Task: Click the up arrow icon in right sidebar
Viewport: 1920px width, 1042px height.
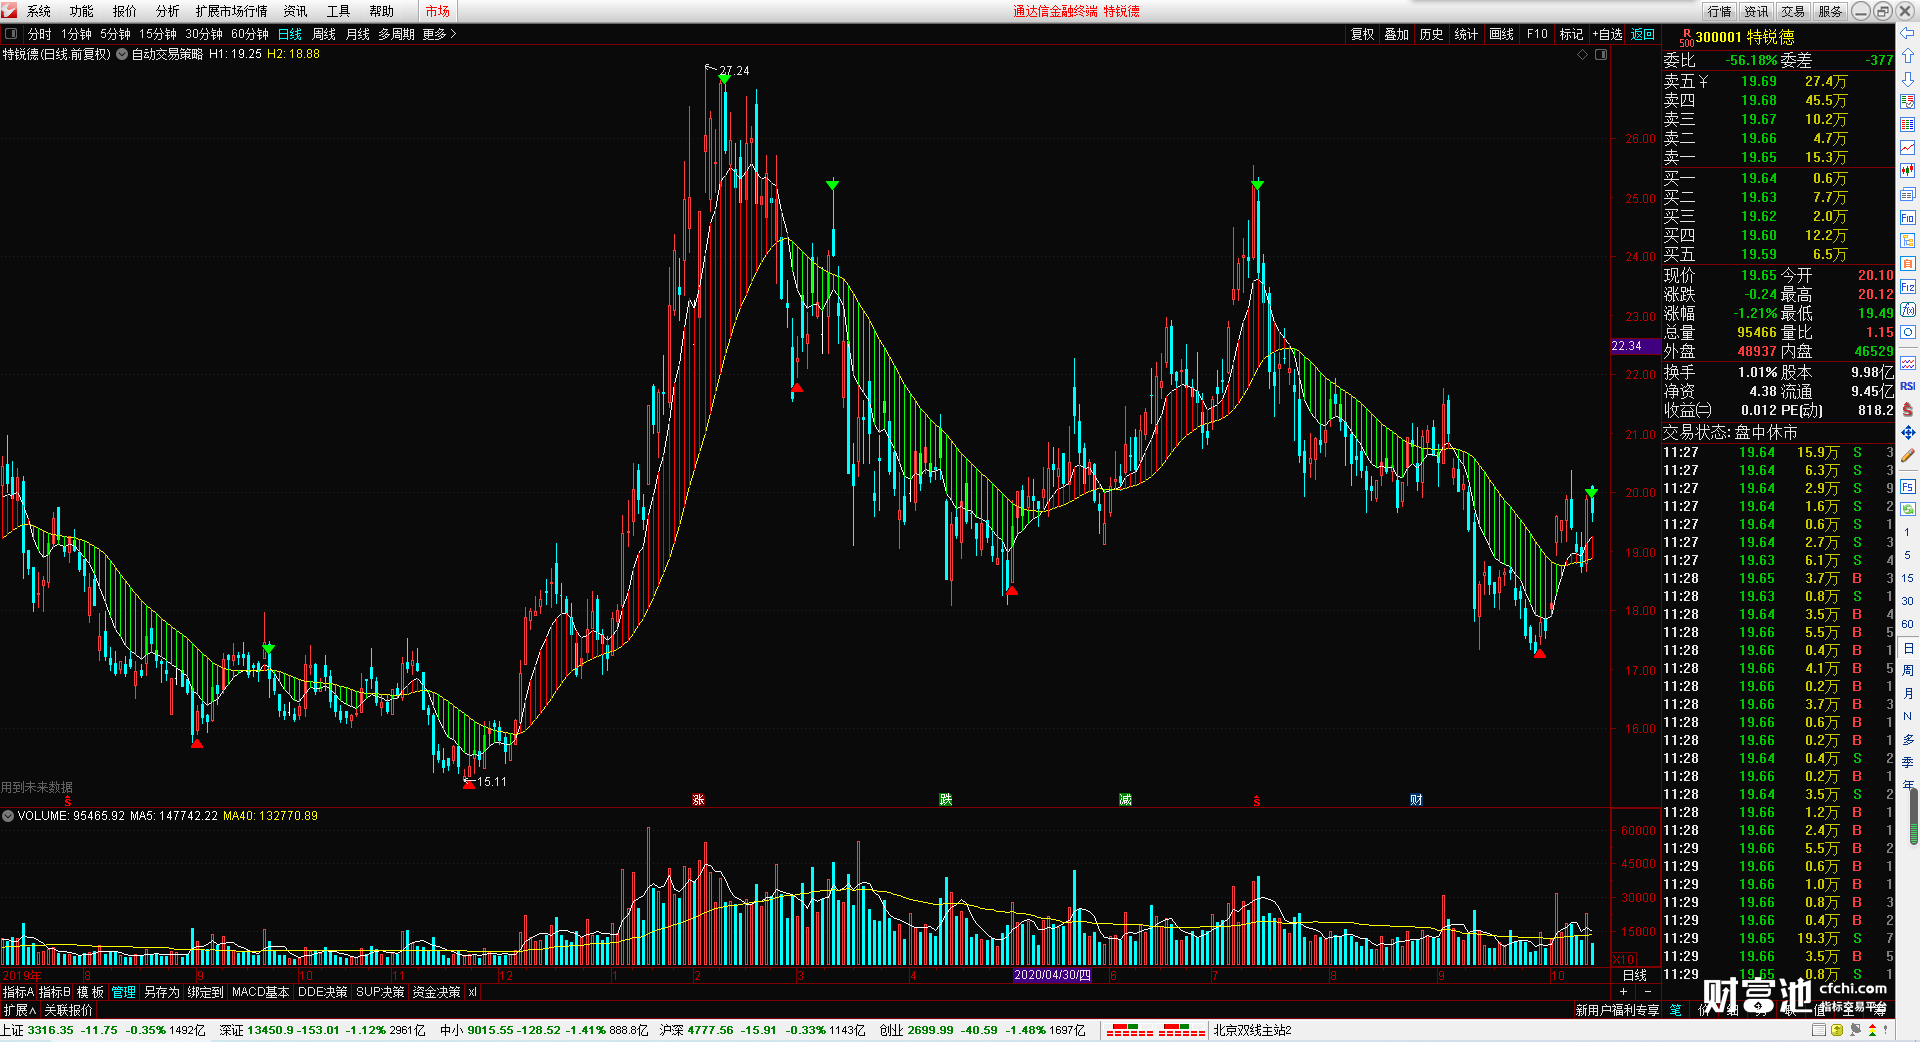Action: (x=1907, y=56)
